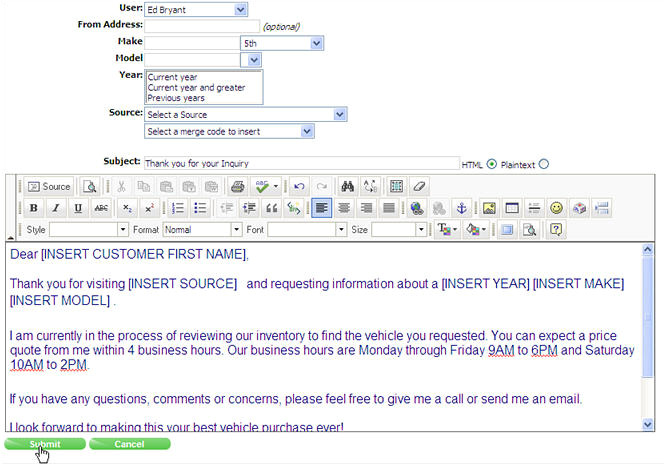
Task: Click the Insert Page Break icon
Action: point(601,208)
